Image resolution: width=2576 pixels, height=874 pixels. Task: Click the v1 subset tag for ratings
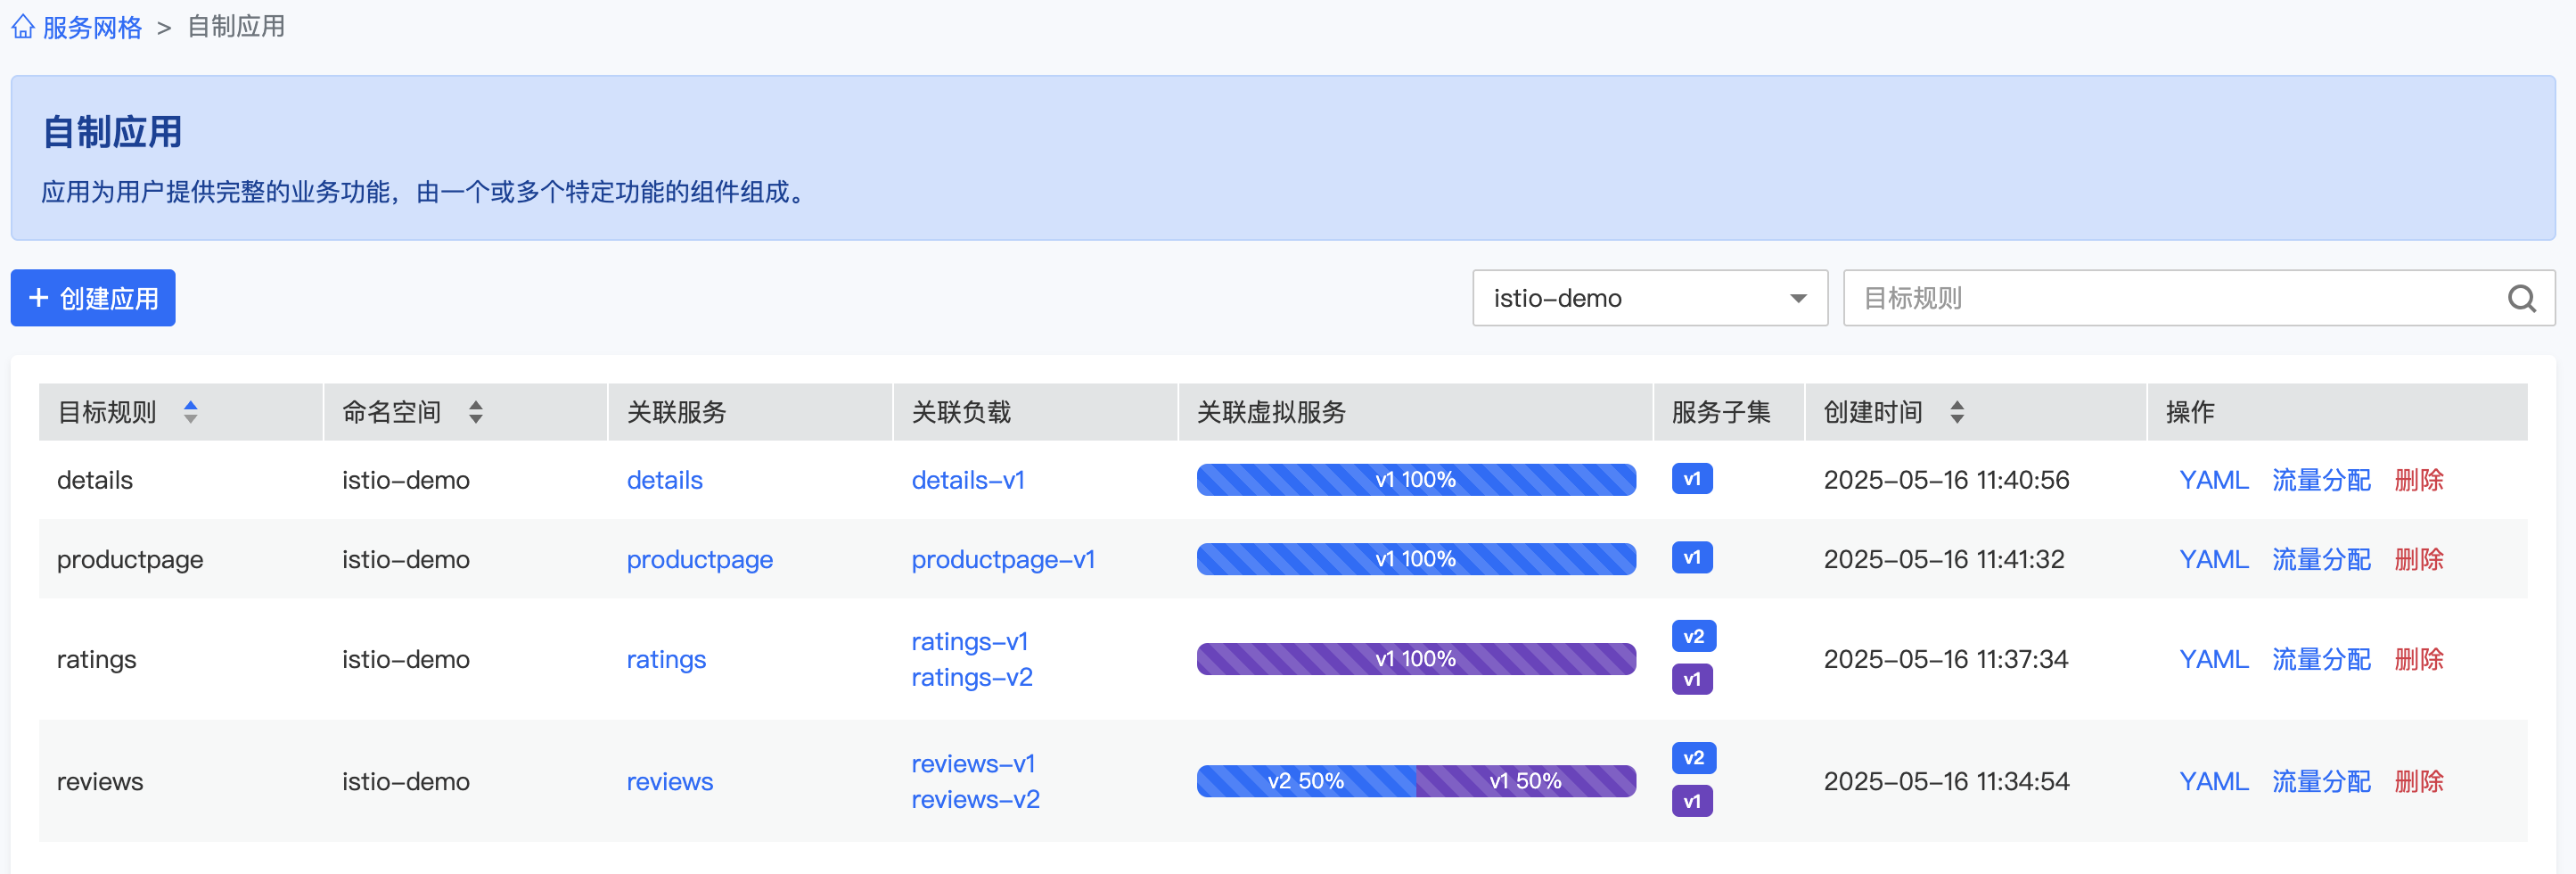coord(1692,680)
